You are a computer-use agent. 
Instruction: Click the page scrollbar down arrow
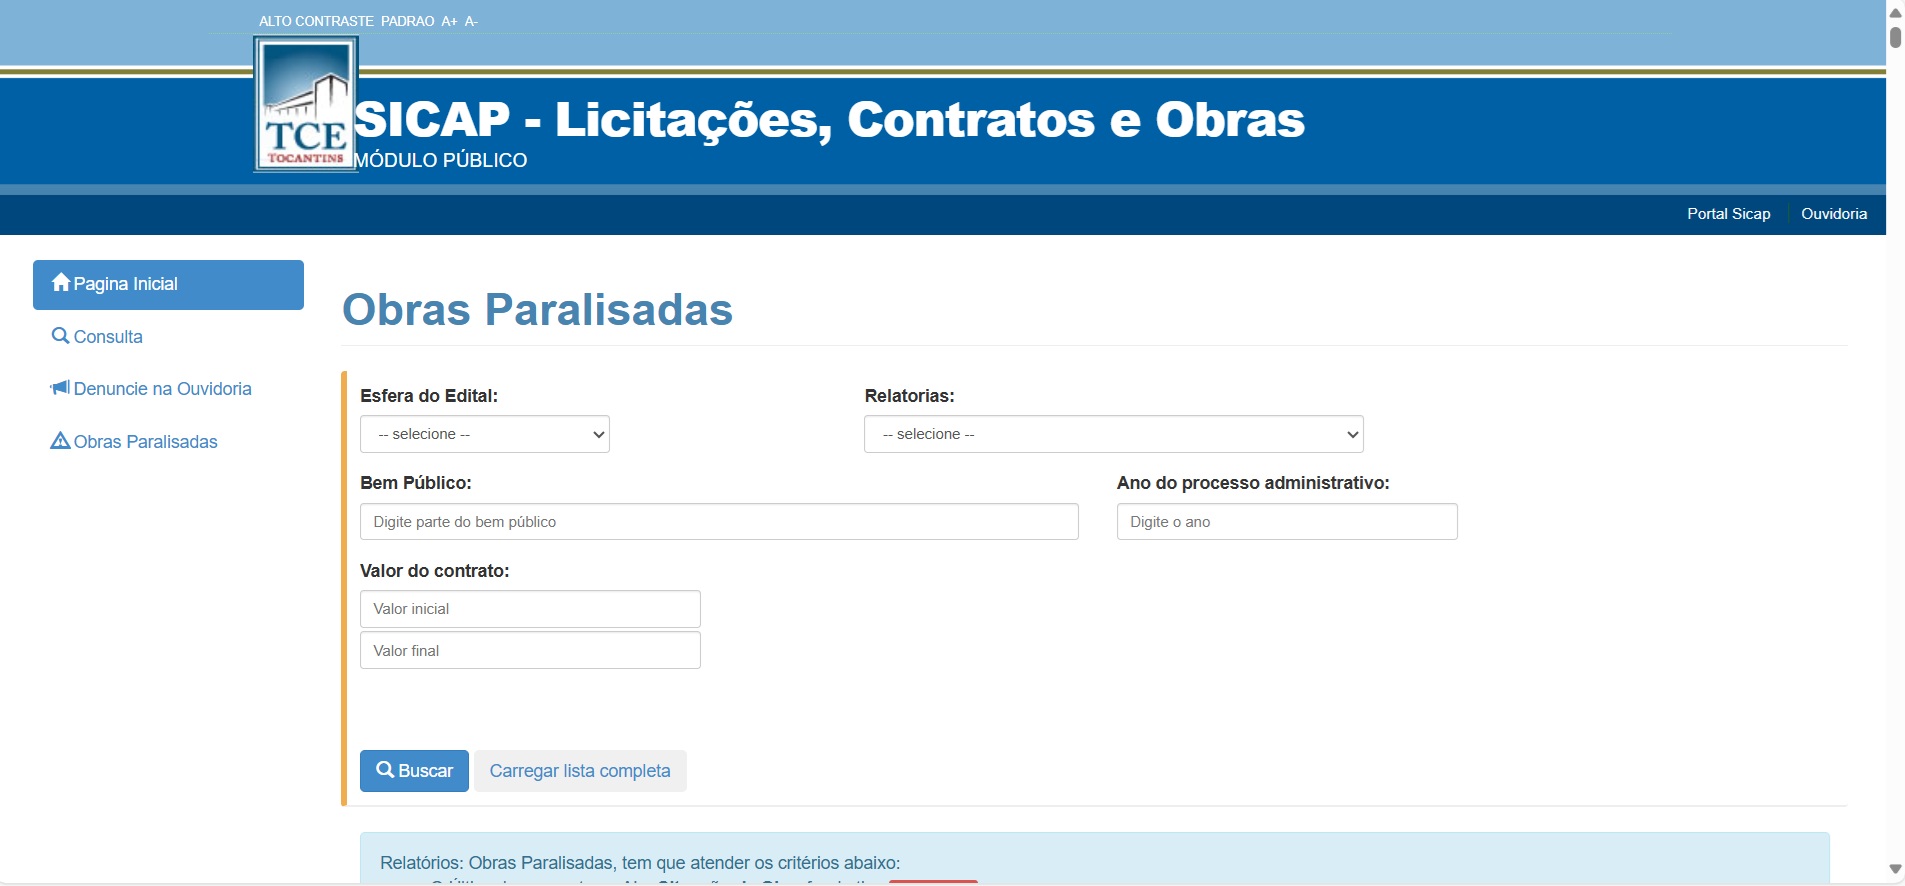pyautogui.click(x=1895, y=869)
